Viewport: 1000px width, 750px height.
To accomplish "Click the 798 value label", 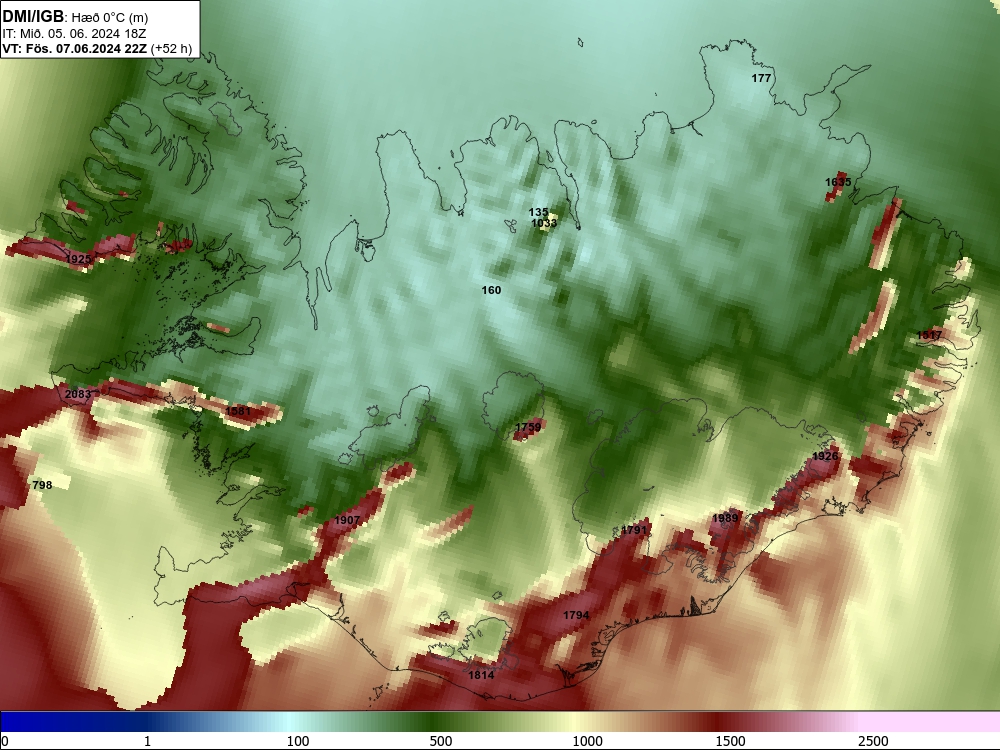I will point(42,485).
